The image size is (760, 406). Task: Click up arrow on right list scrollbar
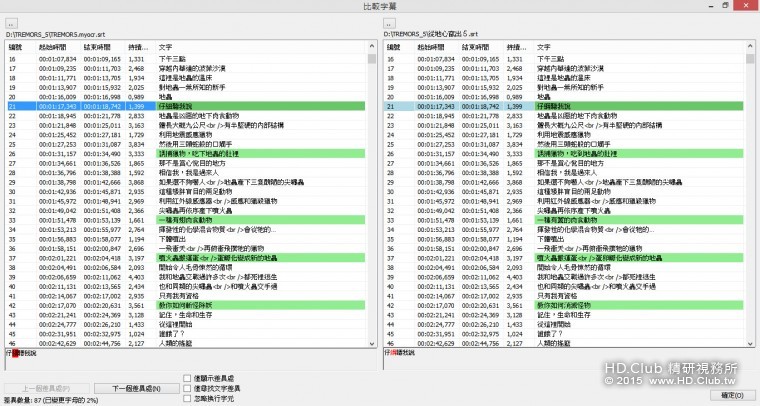click(x=750, y=46)
